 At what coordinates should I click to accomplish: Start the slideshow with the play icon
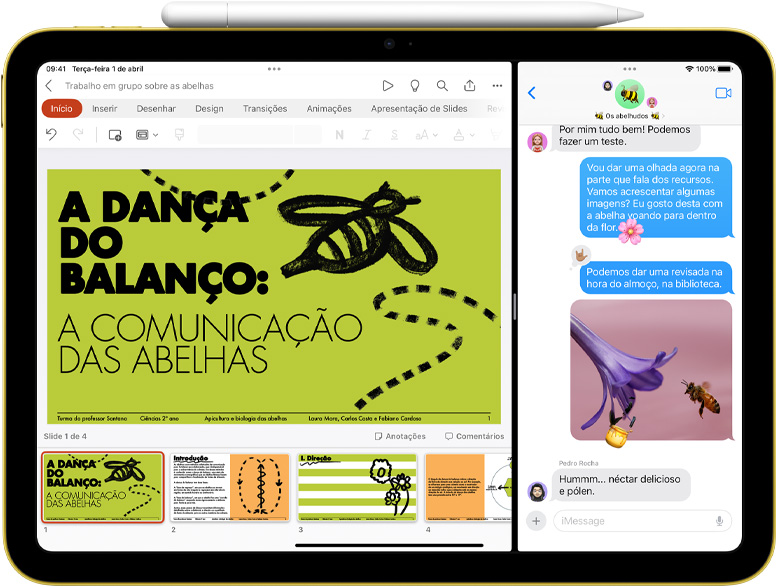[x=388, y=86]
